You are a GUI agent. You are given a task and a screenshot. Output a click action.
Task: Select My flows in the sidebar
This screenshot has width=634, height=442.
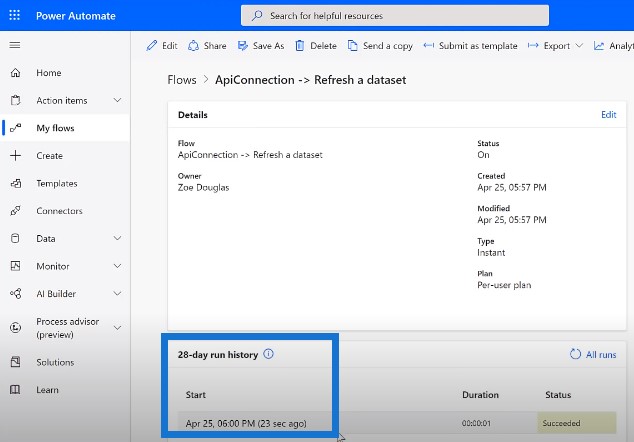pos(66,128)
